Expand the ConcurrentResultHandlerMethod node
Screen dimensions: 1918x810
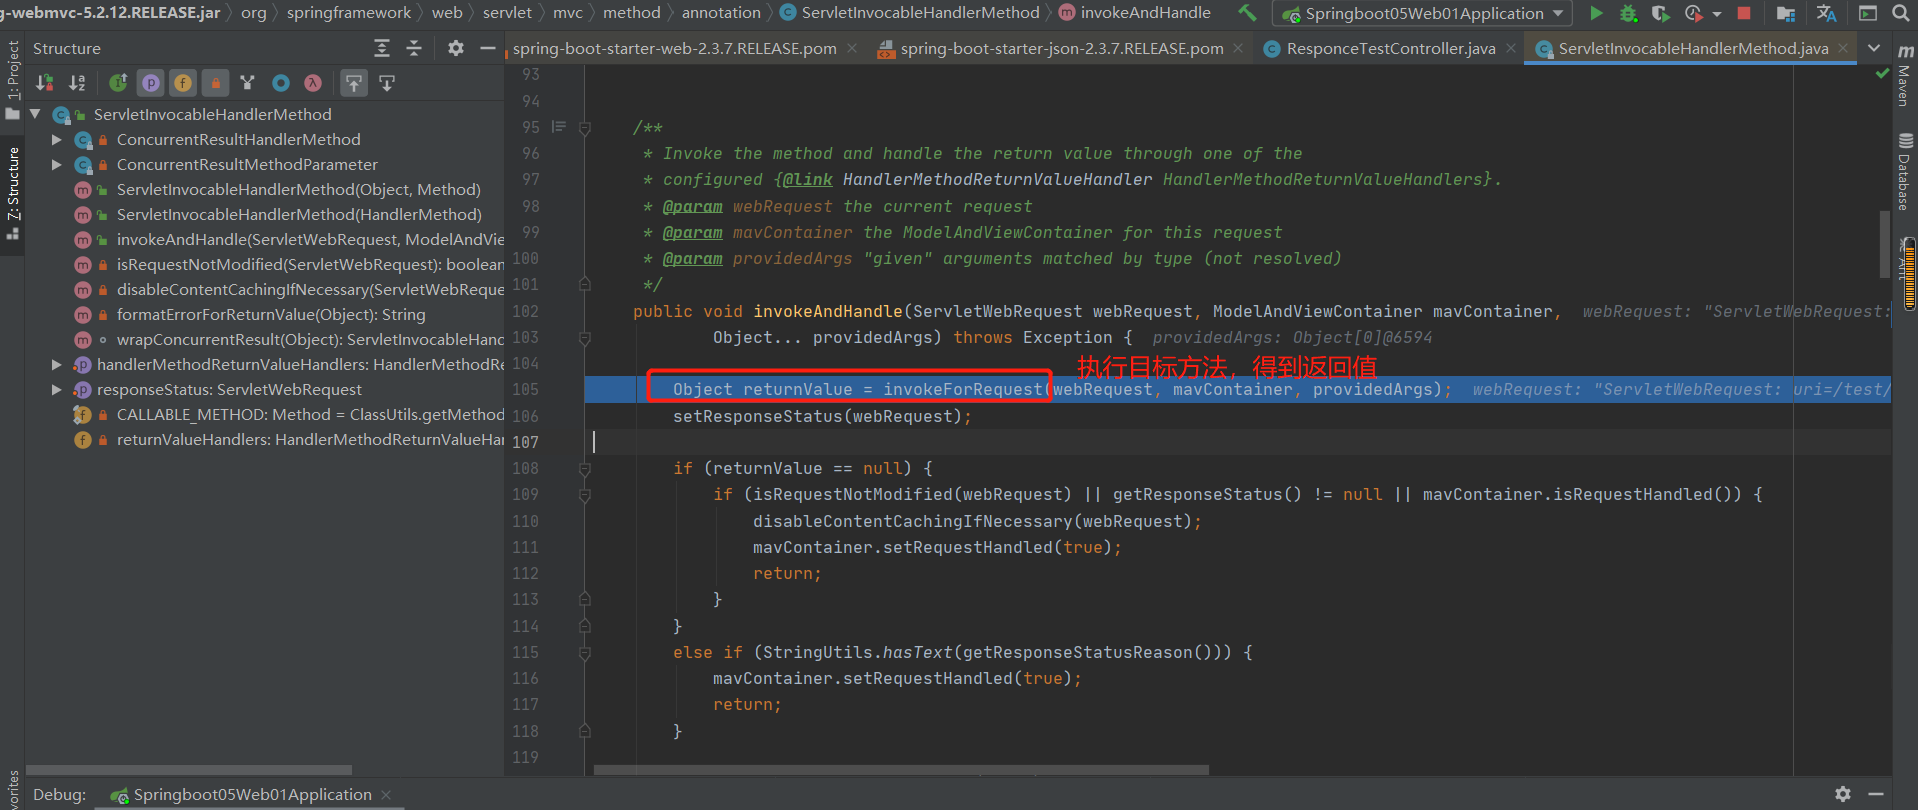57,139
